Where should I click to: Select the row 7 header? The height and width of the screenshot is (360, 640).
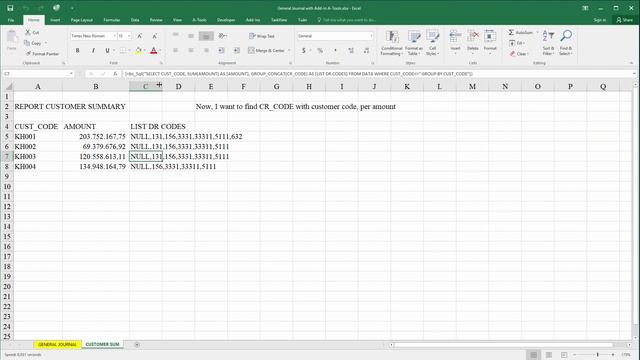pos(7,156)
